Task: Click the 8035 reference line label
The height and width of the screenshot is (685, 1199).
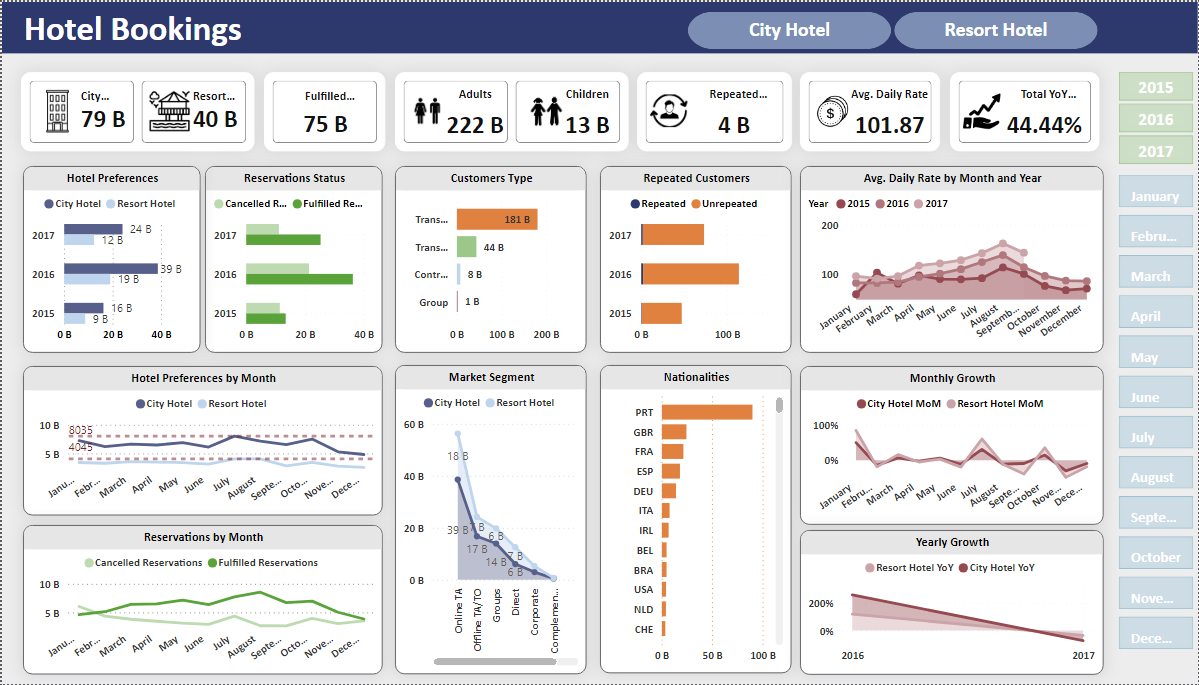Action: coord(80,430)
